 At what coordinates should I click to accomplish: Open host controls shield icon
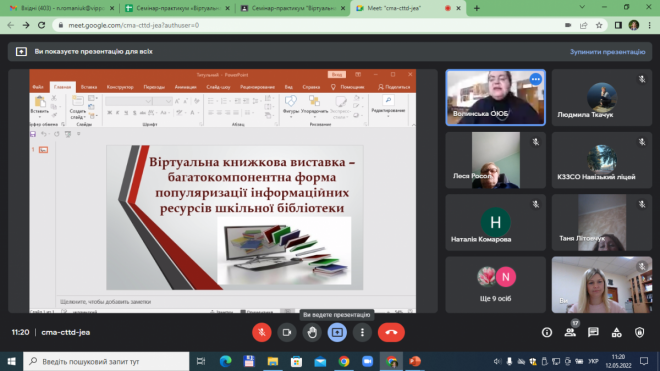[x=639, y=332]
